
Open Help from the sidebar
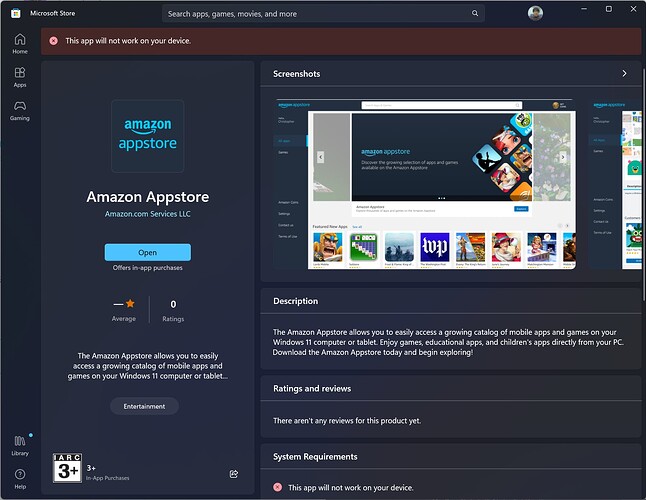point(20,479)
